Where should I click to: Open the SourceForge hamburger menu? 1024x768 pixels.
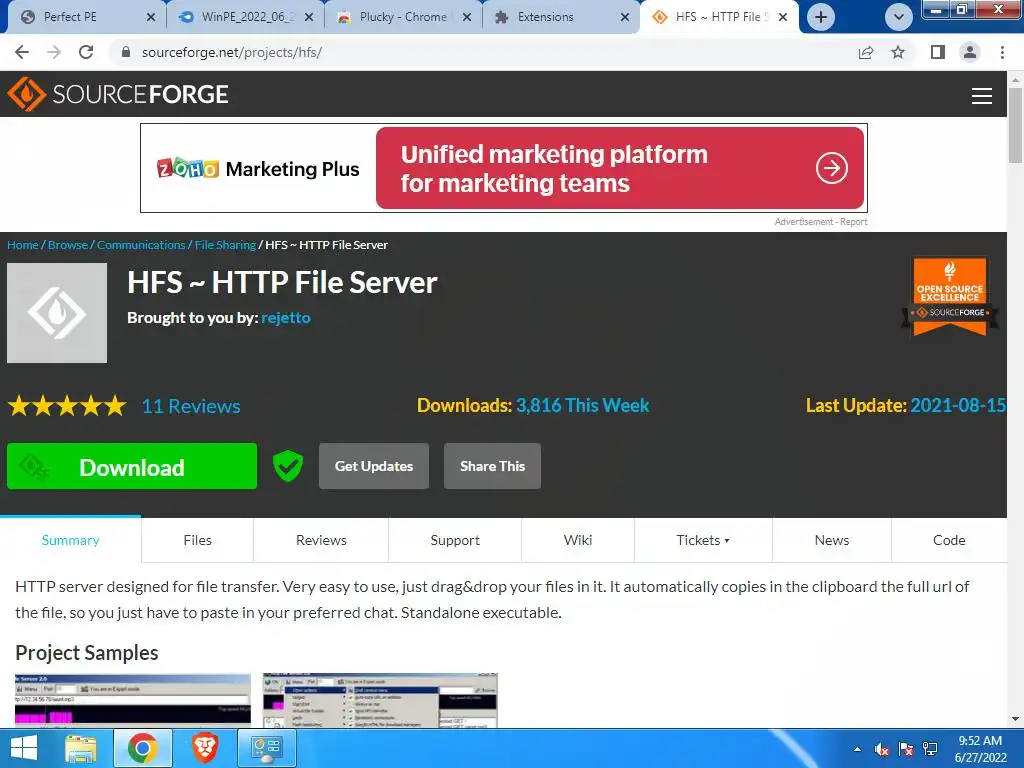[982, 95]
